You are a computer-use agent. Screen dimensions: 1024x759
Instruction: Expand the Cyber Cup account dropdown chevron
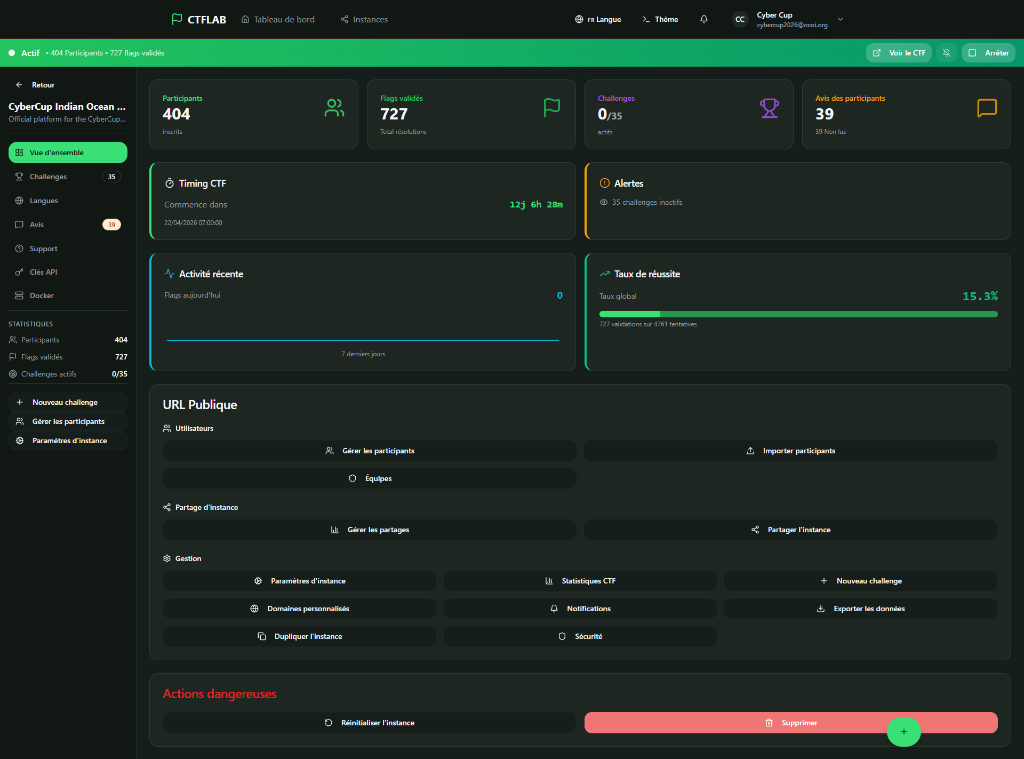click(x=840, y=20)
